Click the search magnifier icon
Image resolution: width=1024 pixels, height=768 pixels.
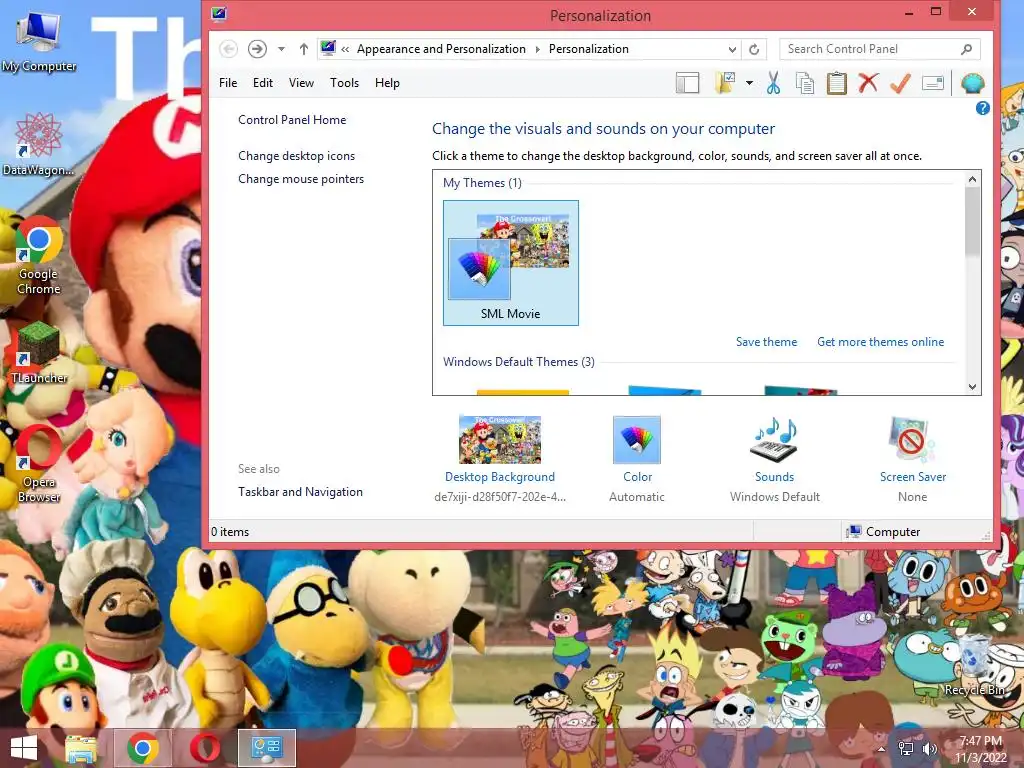(967, 49)
